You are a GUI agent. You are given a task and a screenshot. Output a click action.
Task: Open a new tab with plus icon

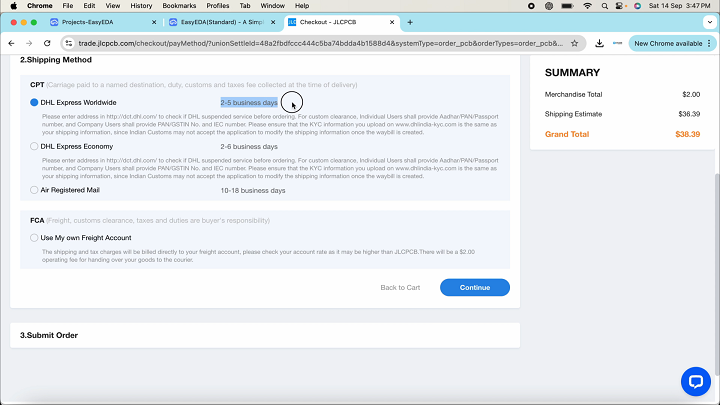(x=410, y=22)
